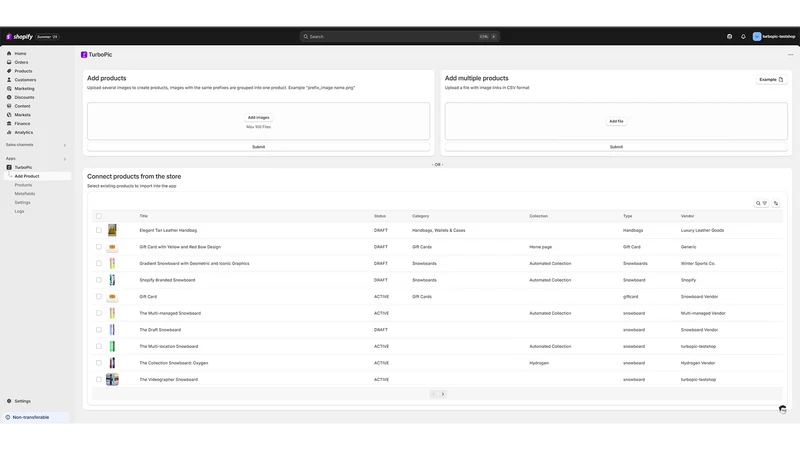Click 'Home page' collection cell

tap(540, 247)
